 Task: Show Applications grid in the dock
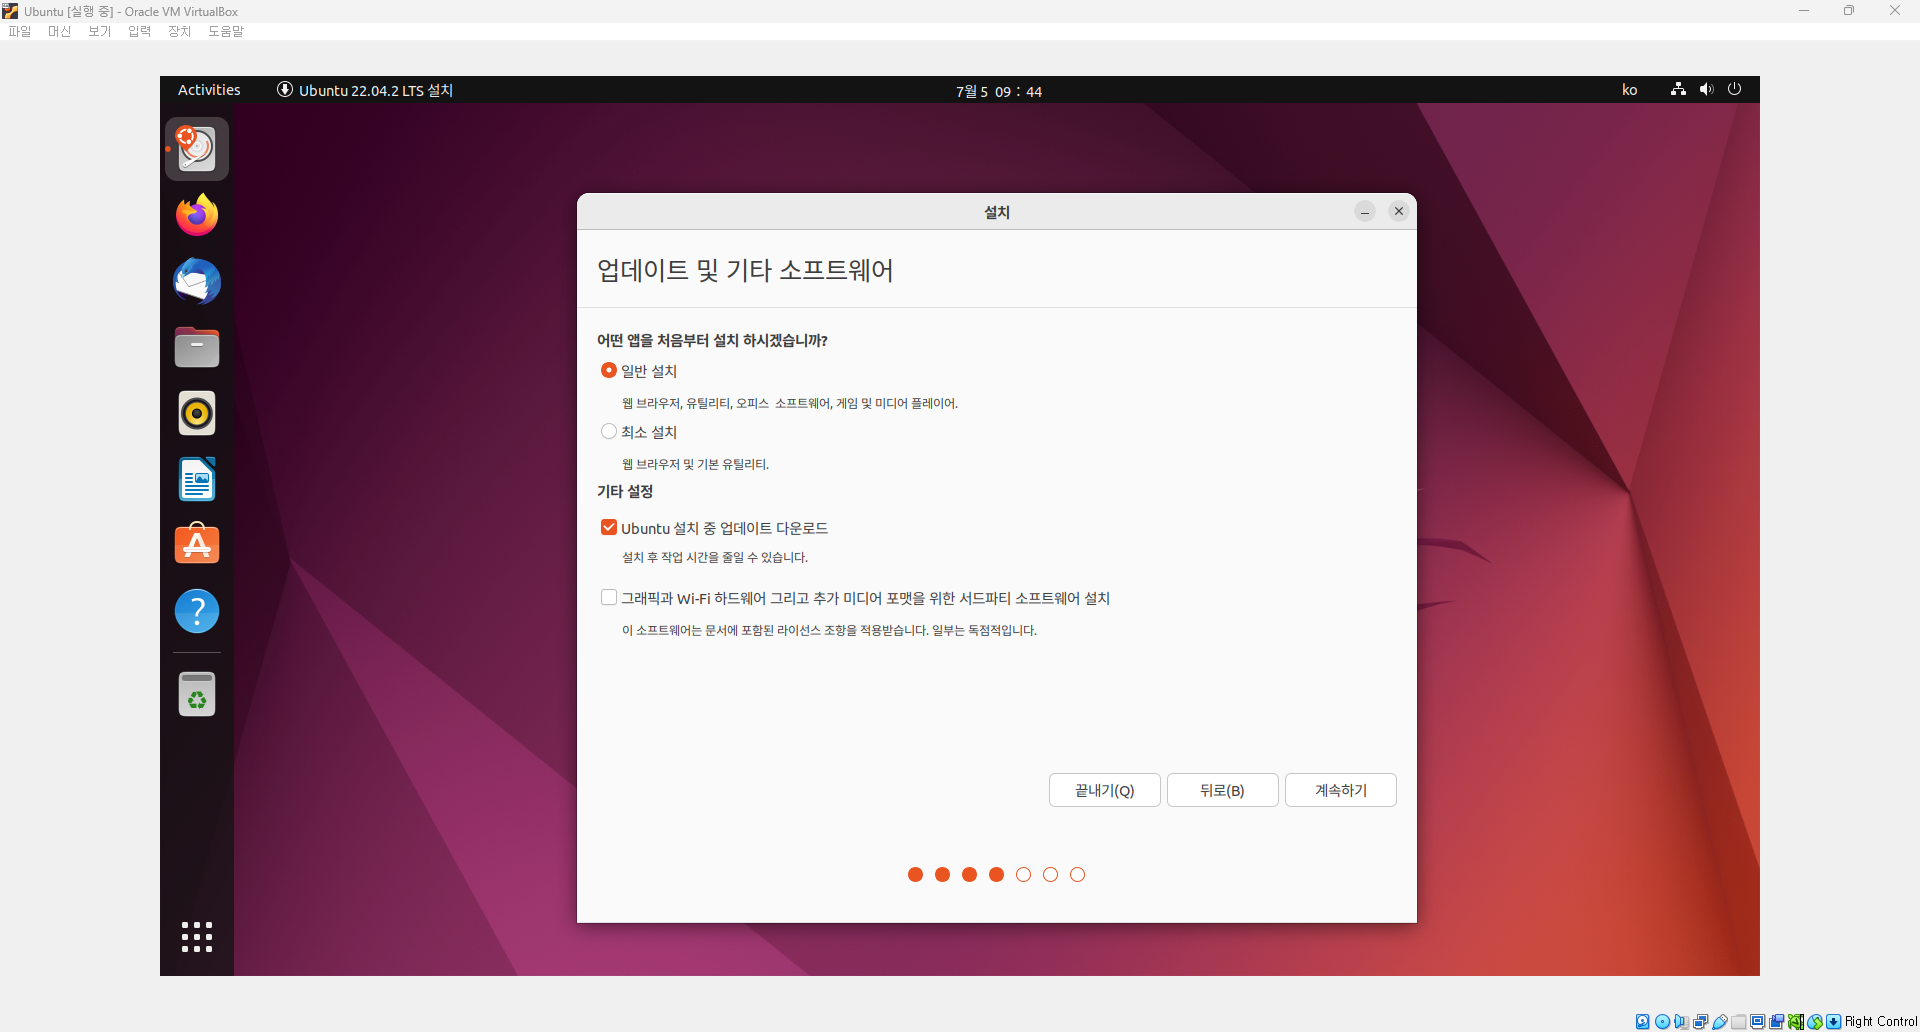(x=197, y=937)
